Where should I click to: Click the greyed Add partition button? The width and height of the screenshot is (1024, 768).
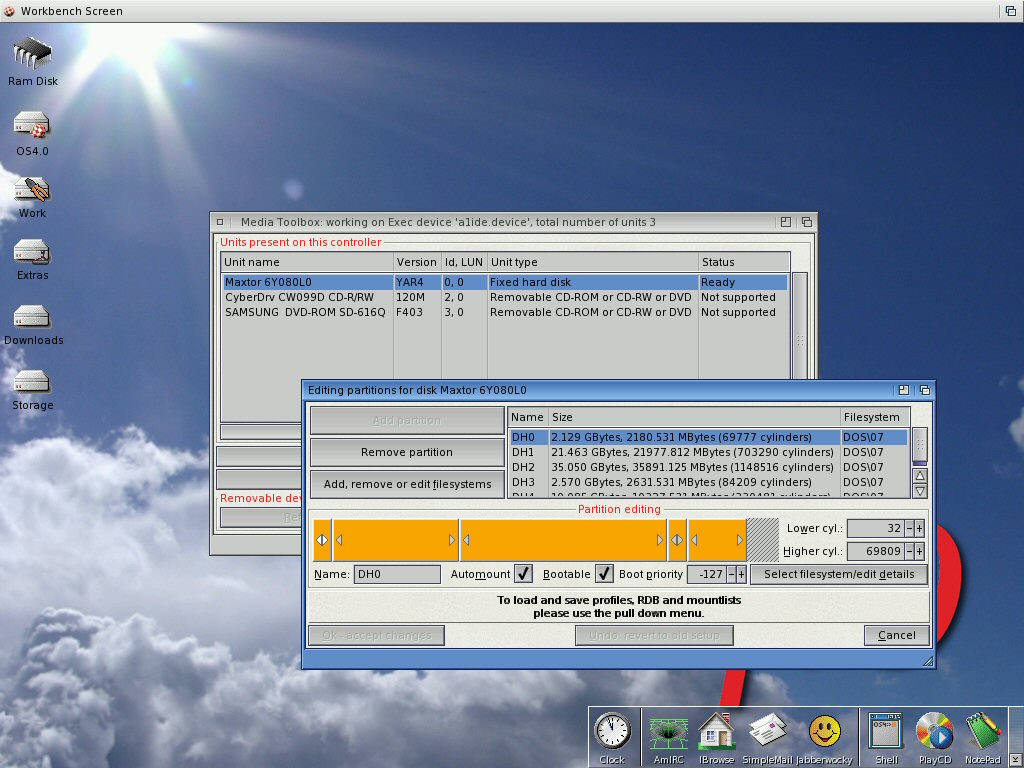tap(407, 421)
